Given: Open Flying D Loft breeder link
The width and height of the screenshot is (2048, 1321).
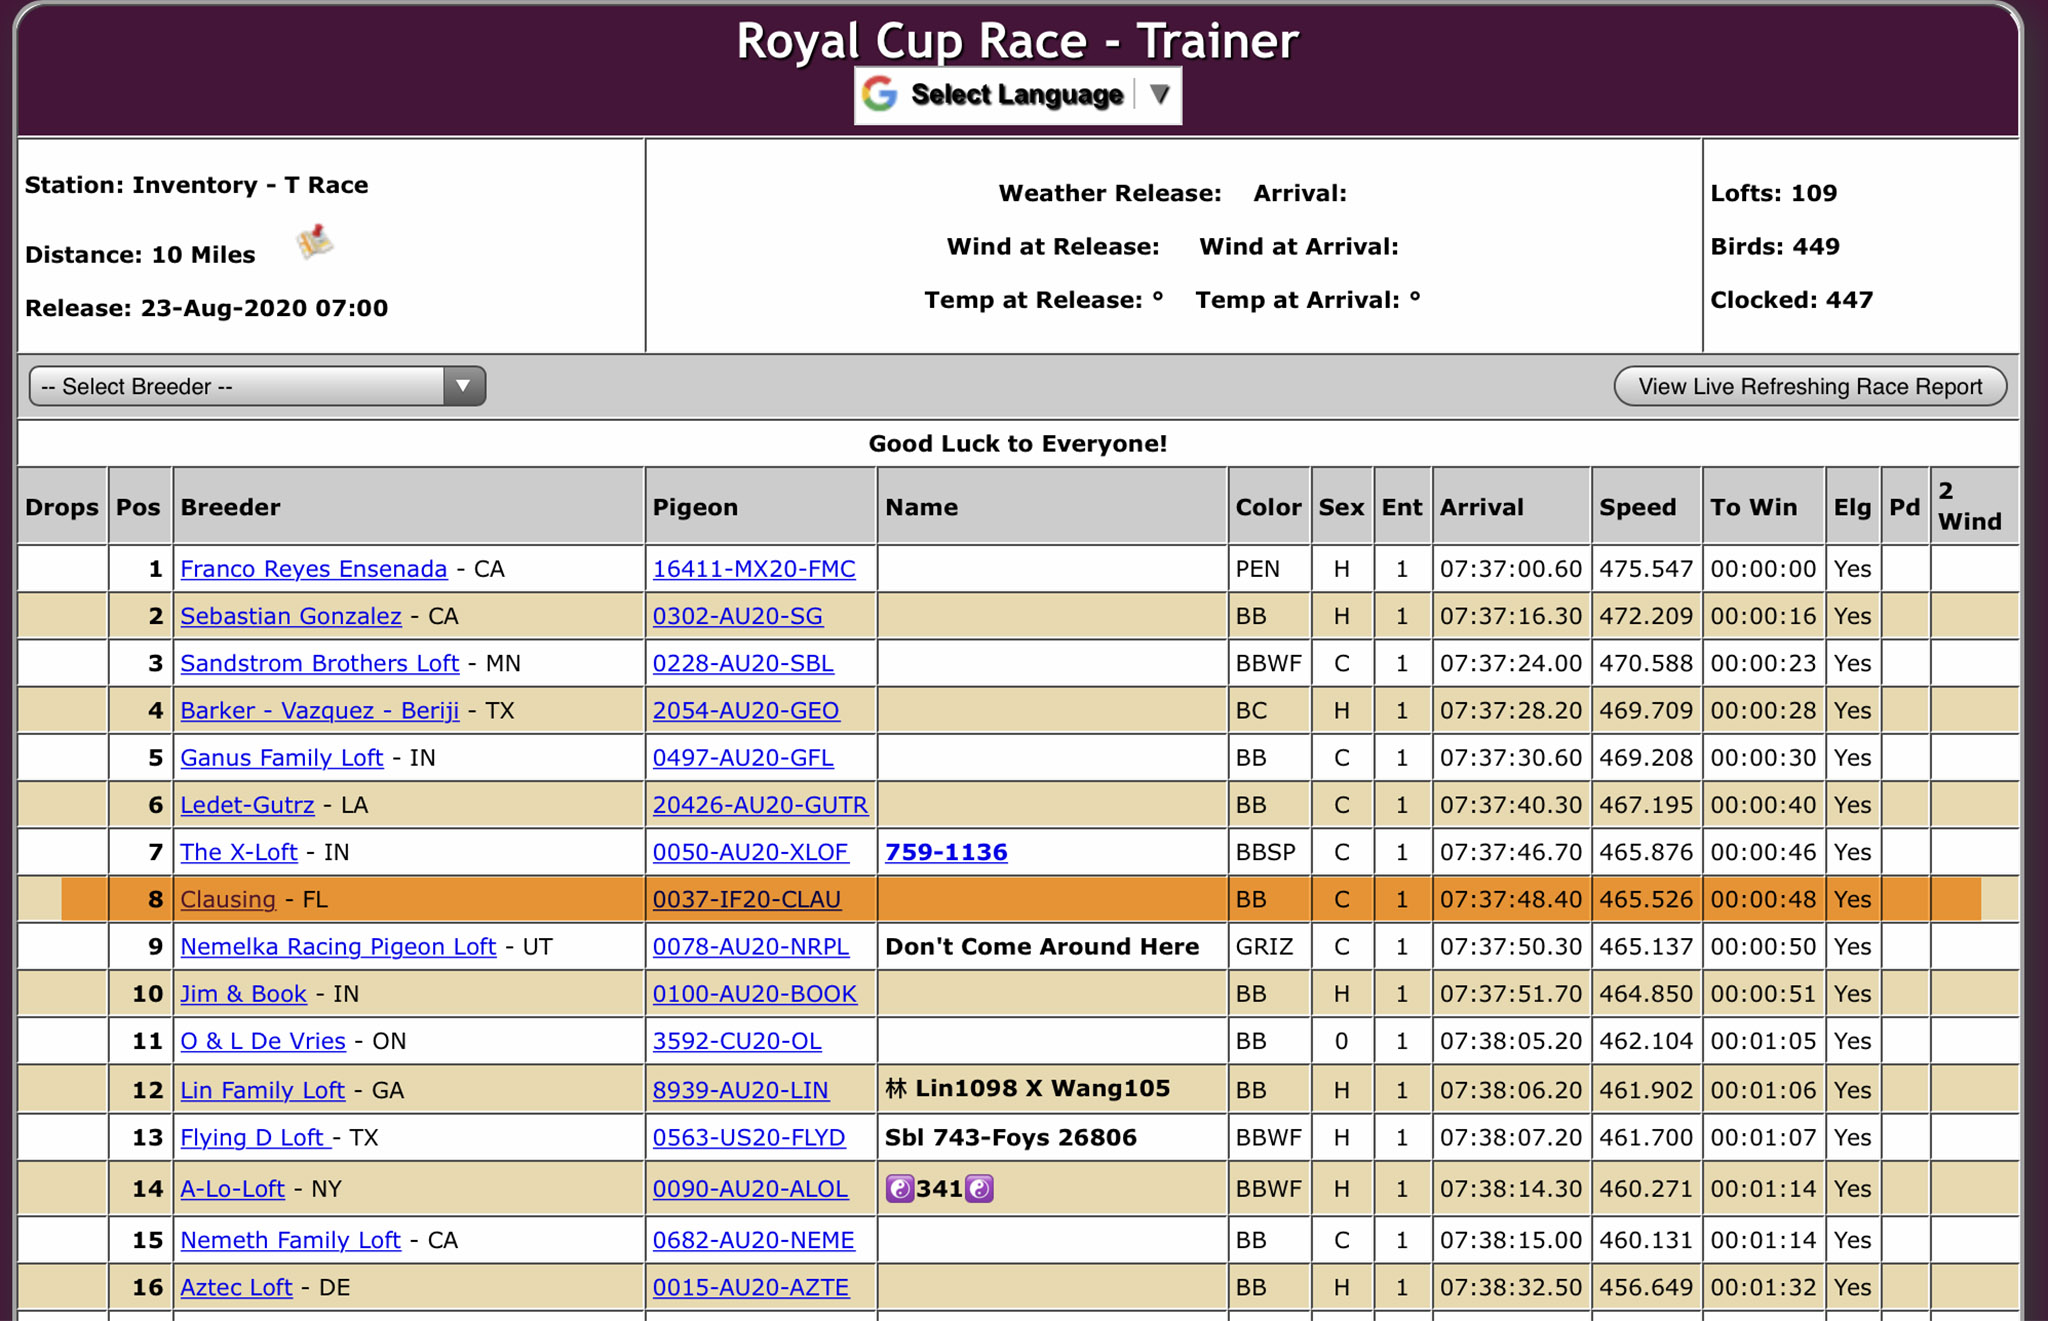Looking at the screenshot, I should [x=255, y=1137].
